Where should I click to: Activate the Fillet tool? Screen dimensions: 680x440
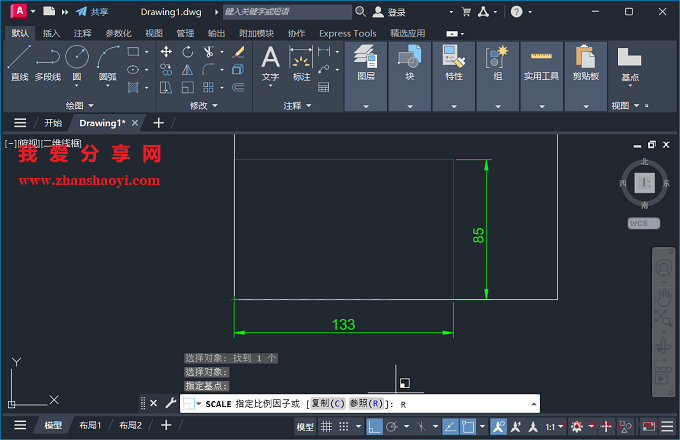(x=209, y=69)
